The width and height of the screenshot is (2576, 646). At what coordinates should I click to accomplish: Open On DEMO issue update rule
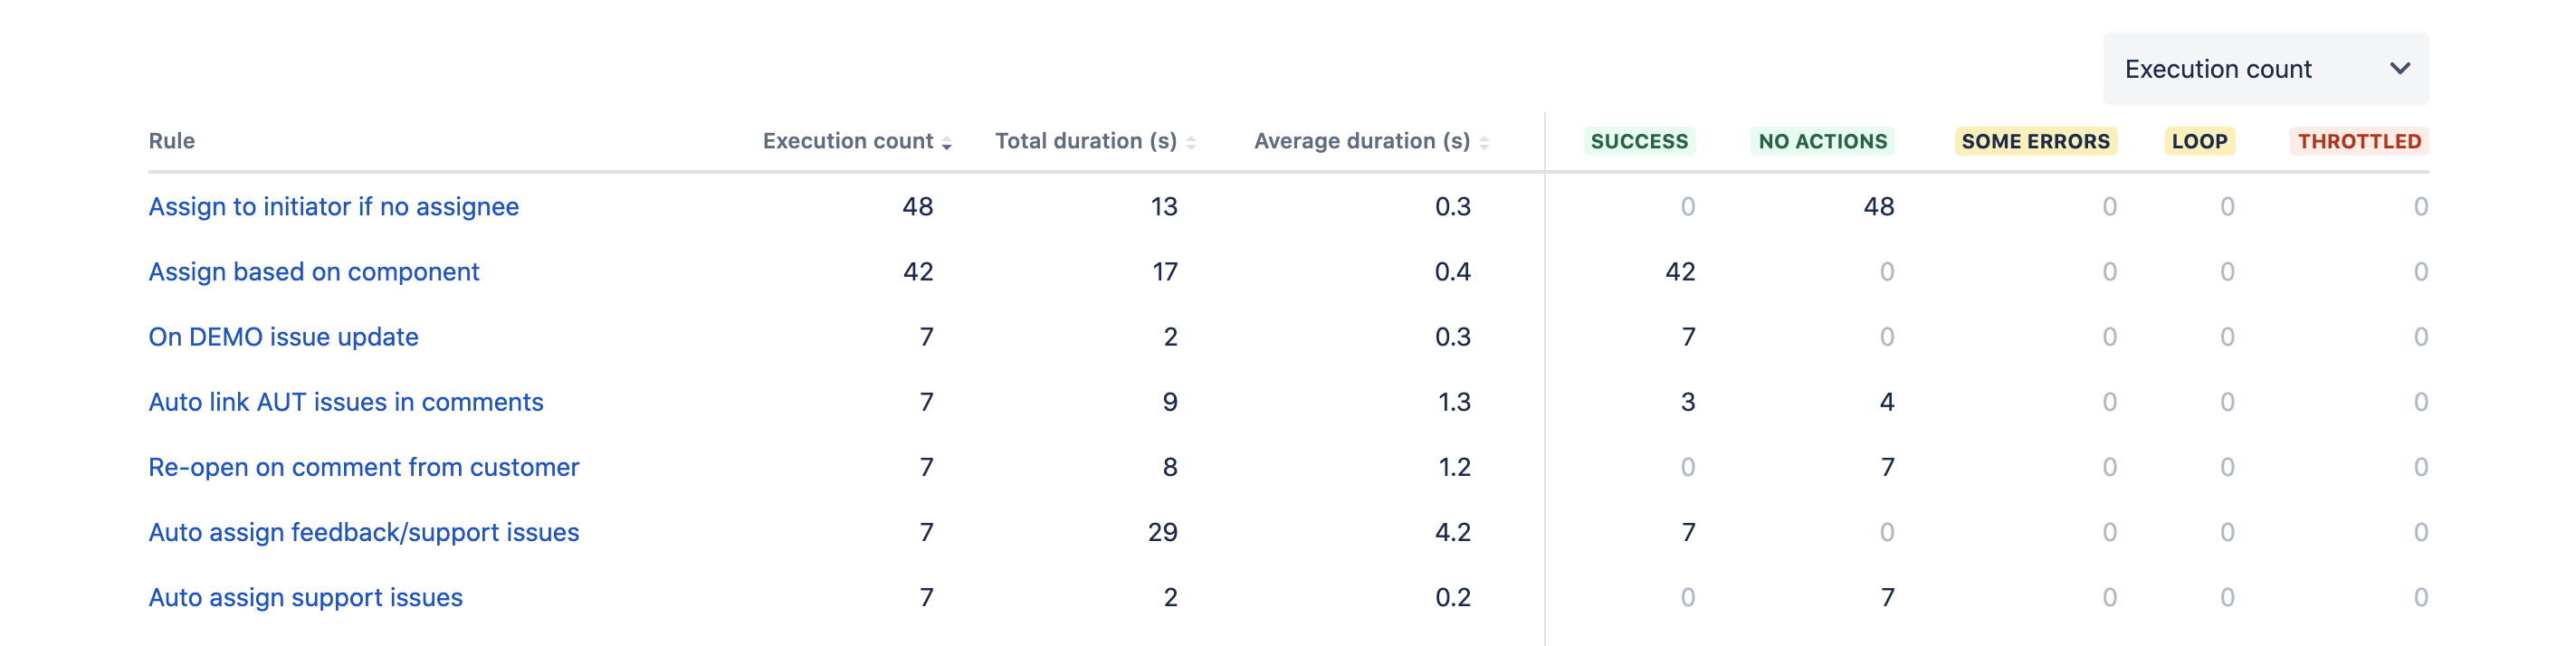point(283,337)
